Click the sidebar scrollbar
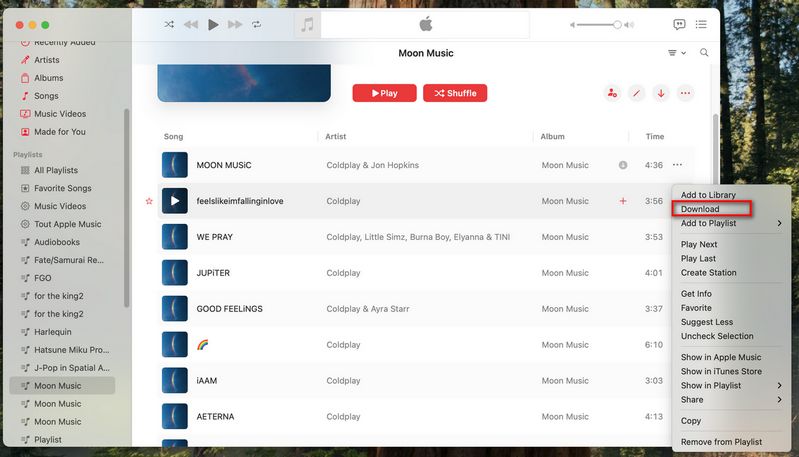The height and width of the screenshot is (457, 799). click(126, 208)
